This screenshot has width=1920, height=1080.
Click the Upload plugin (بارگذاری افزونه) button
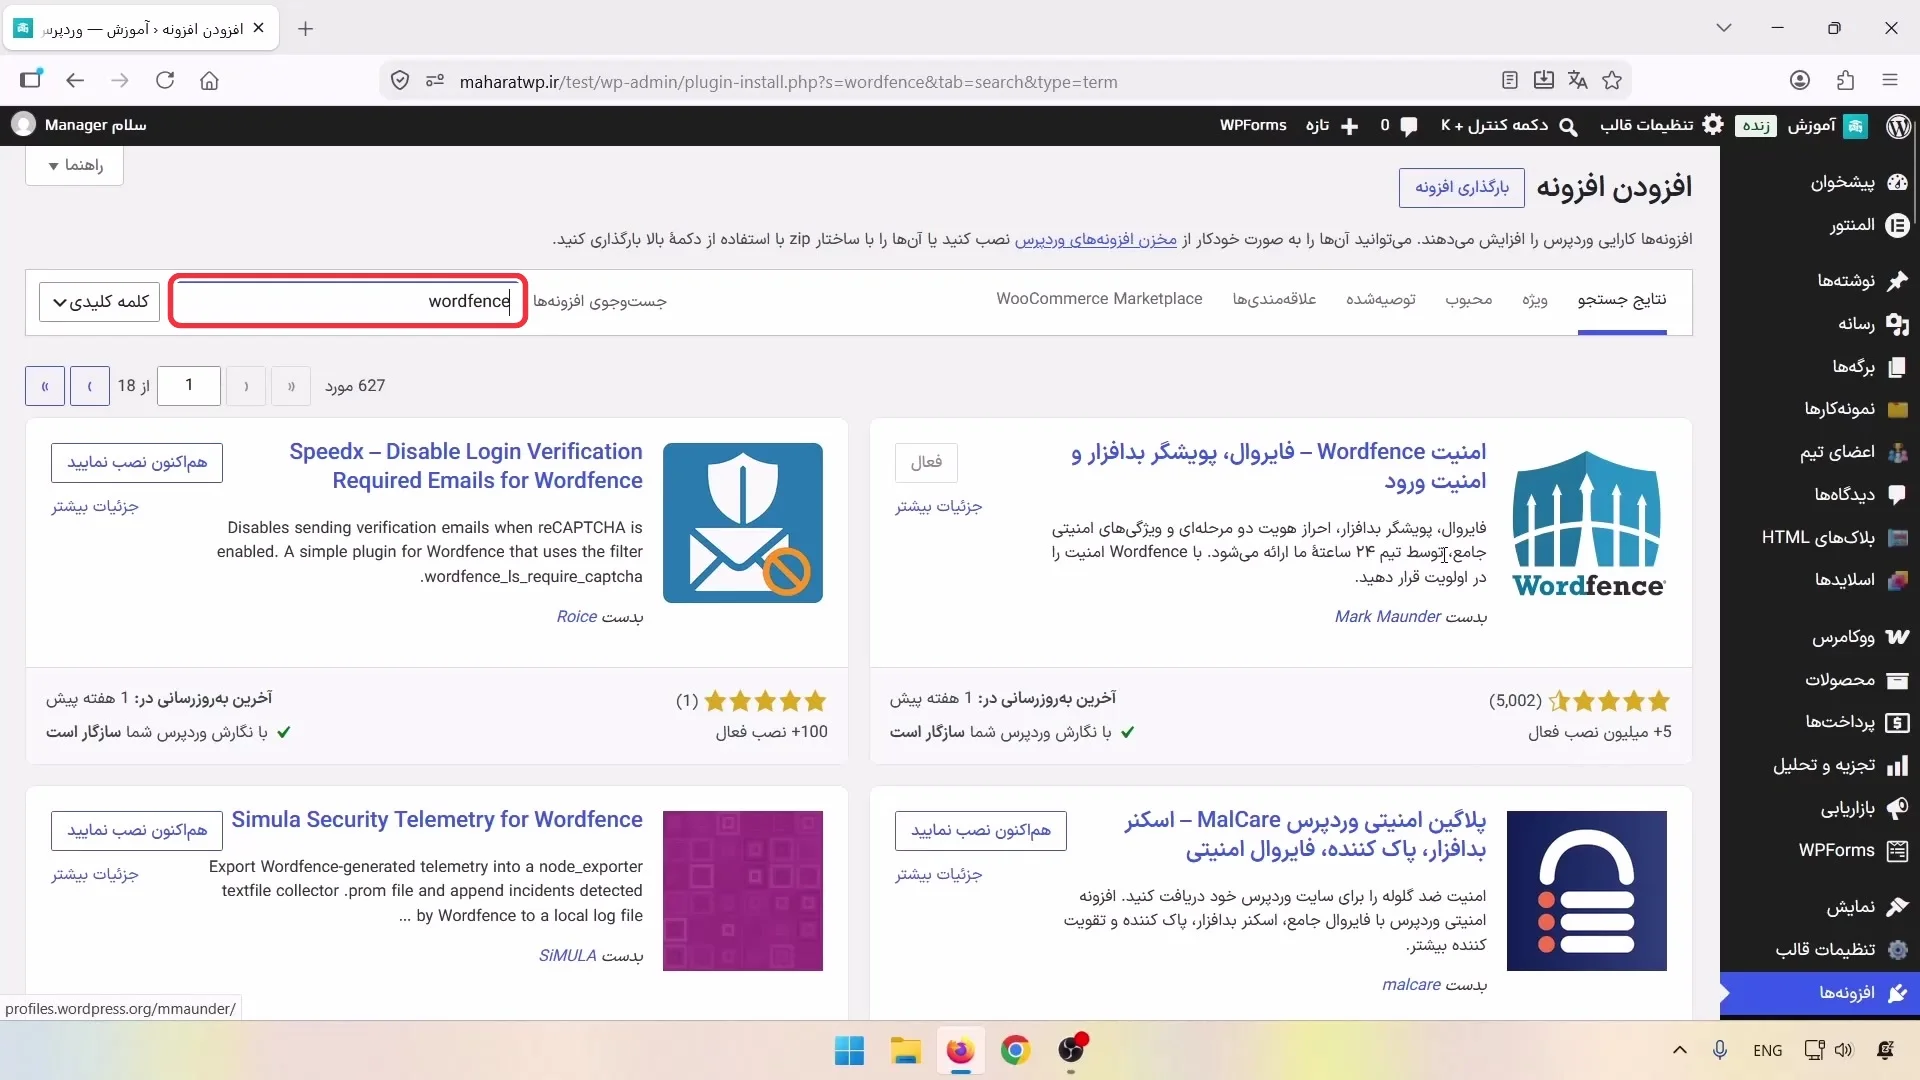1462,187
